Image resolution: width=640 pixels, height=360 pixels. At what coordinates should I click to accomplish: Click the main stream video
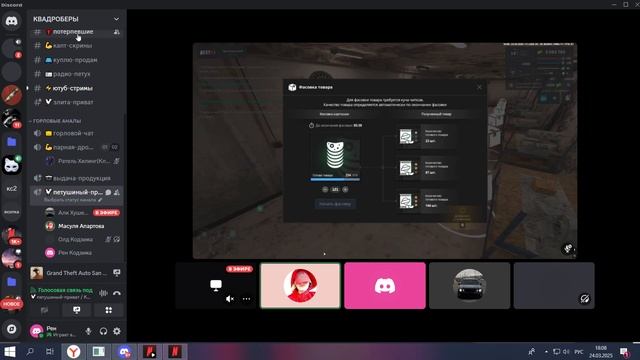coord(385,151)
